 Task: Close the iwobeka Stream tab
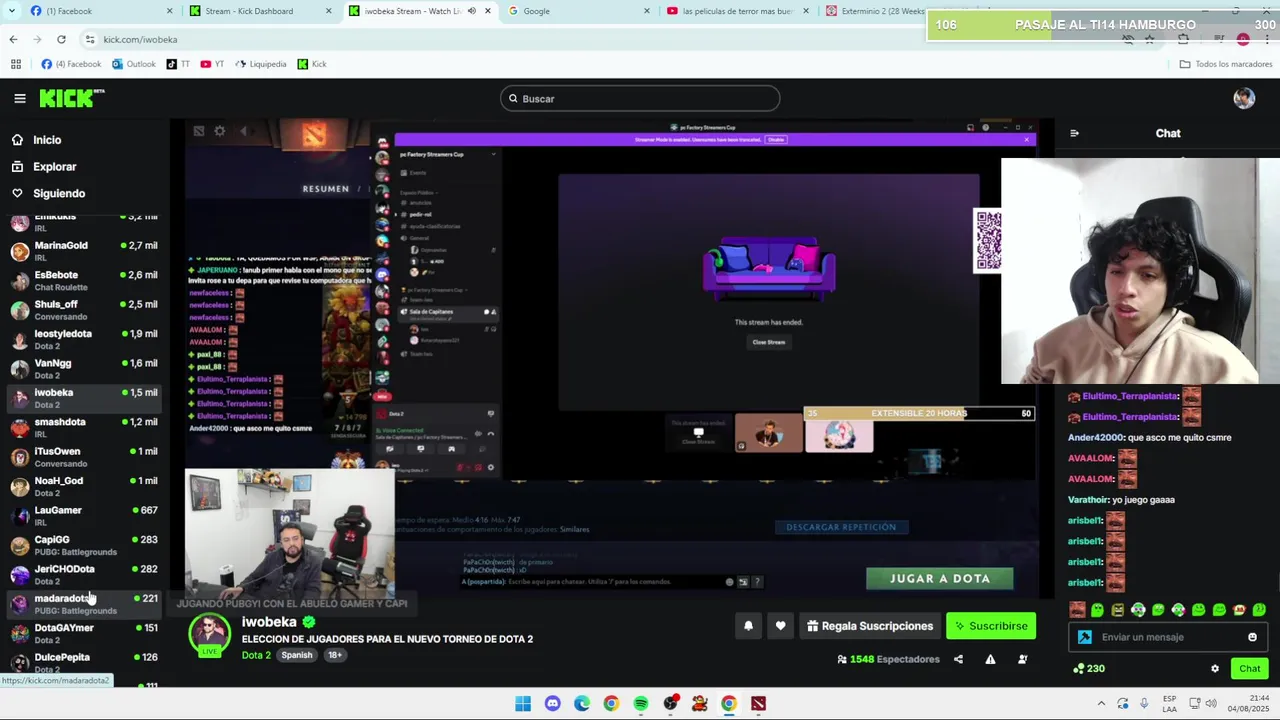pyautogui.click(x=488, y=11)
